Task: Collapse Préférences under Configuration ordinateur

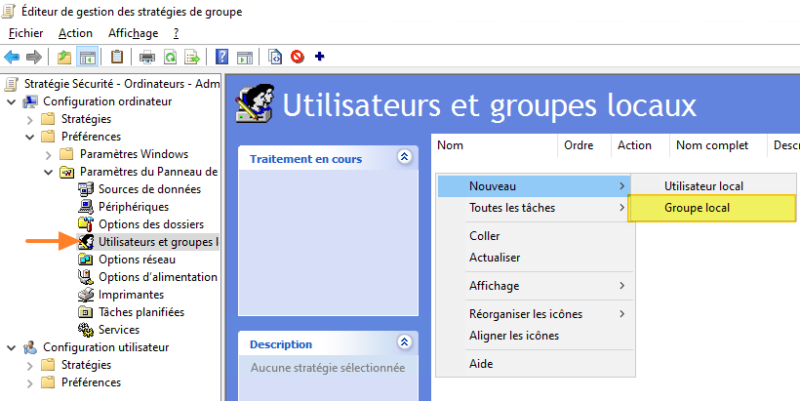Action: click(30, 137)
